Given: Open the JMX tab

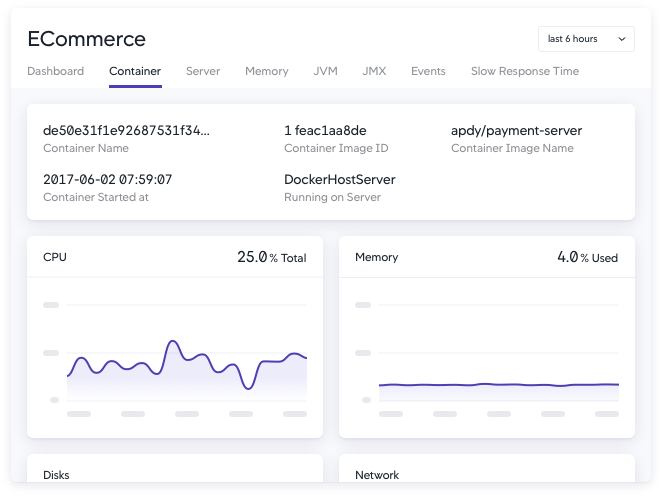Looking at the screenshot, I should click(374, 71).
